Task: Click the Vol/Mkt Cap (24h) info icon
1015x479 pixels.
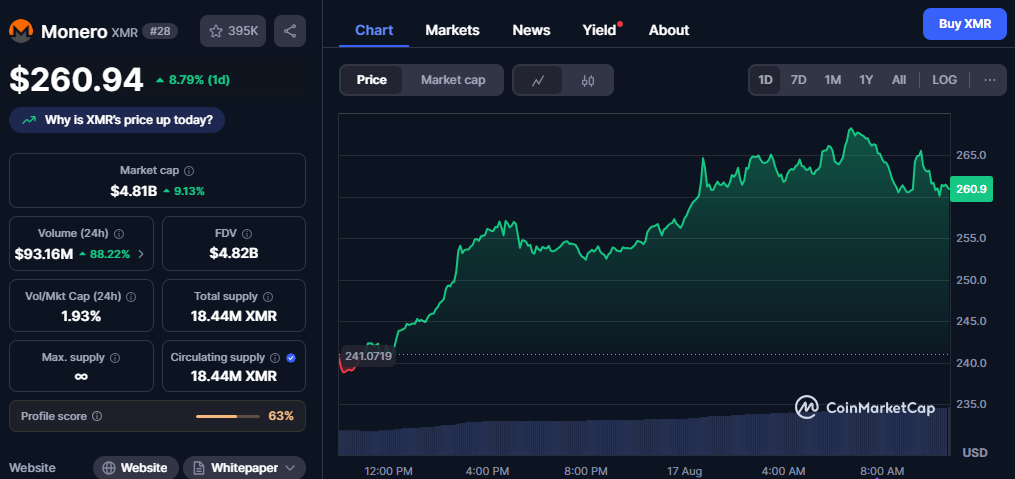Action: (x=131, y=296)
